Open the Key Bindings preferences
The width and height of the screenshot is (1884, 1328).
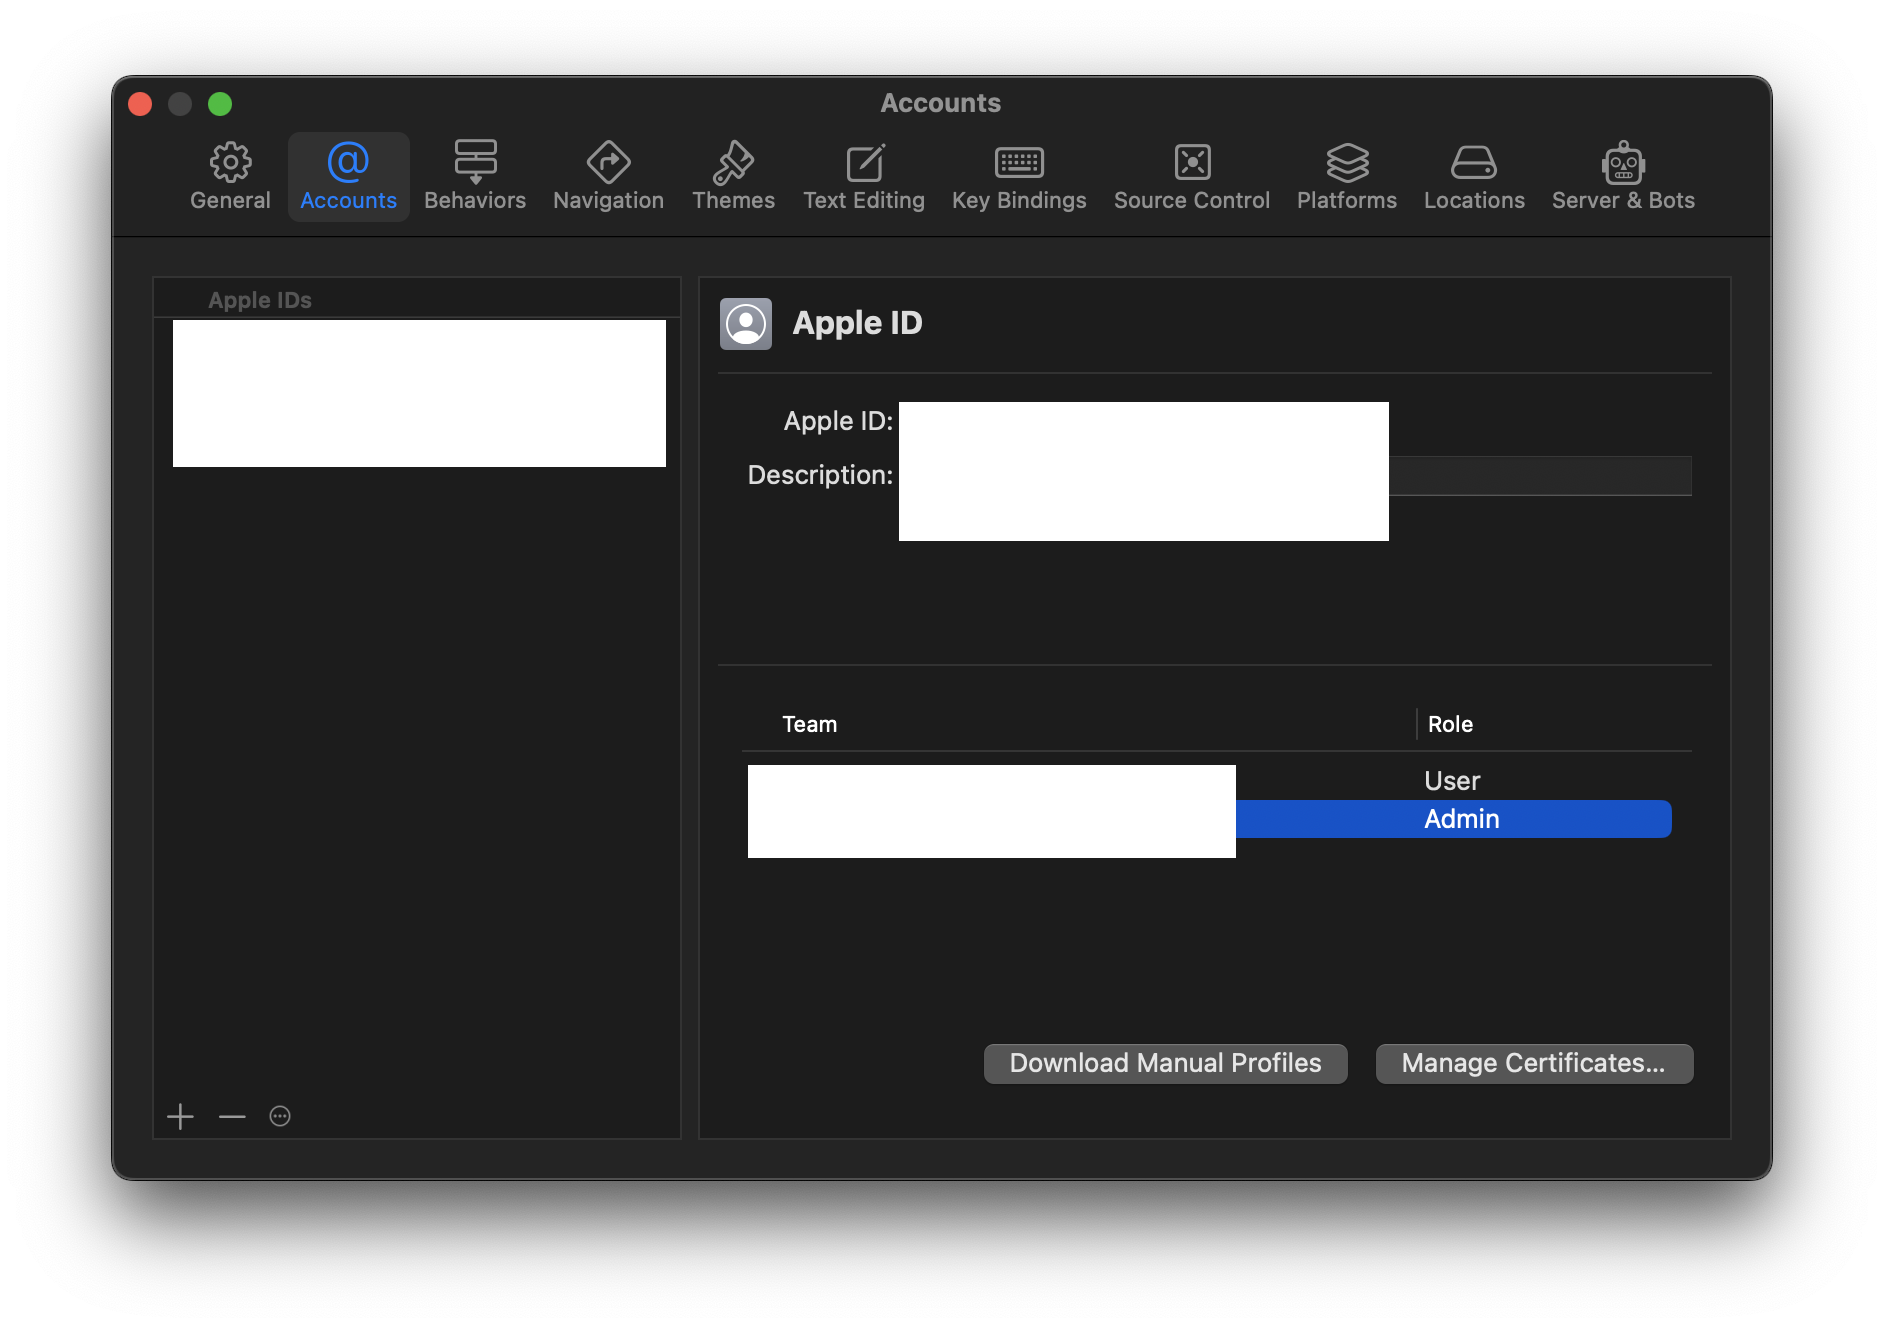point(1019,177)
